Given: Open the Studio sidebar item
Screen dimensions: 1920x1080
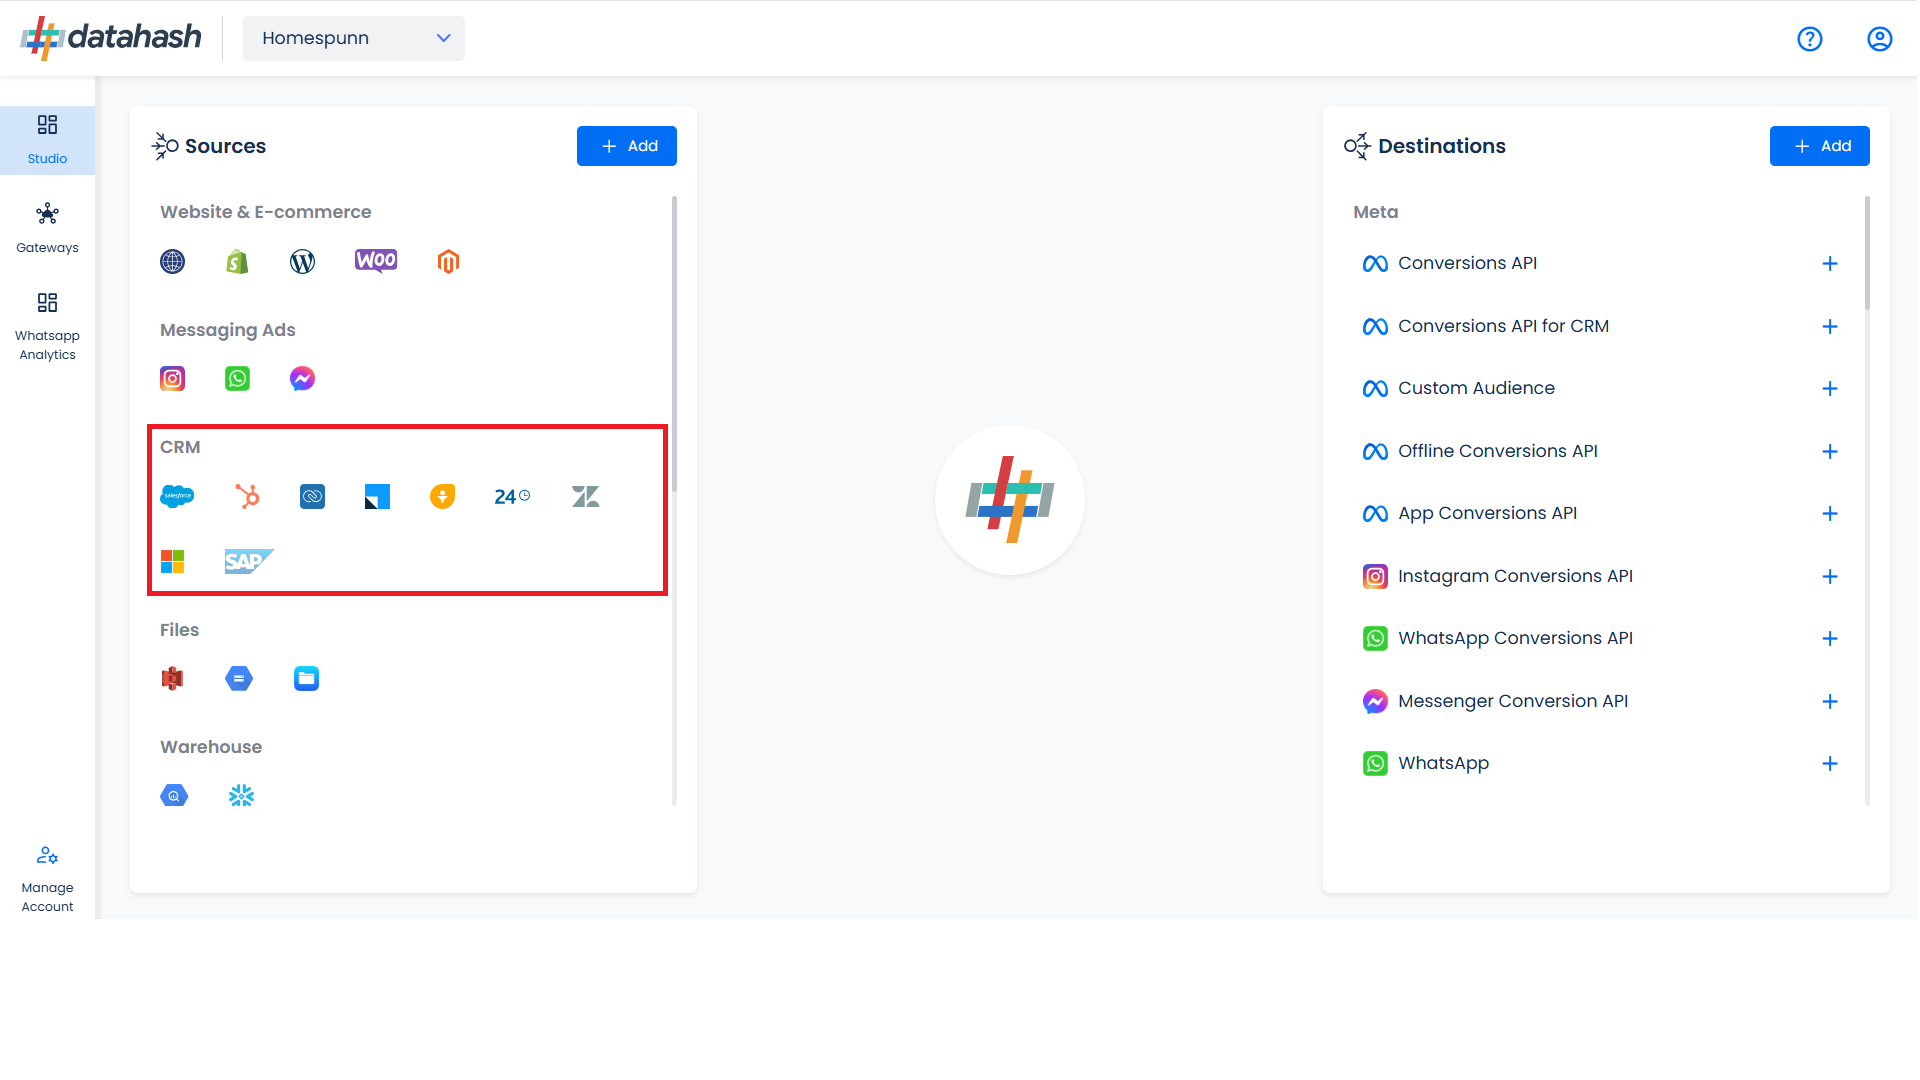Looking at the screenshot, I should [47, 140].
